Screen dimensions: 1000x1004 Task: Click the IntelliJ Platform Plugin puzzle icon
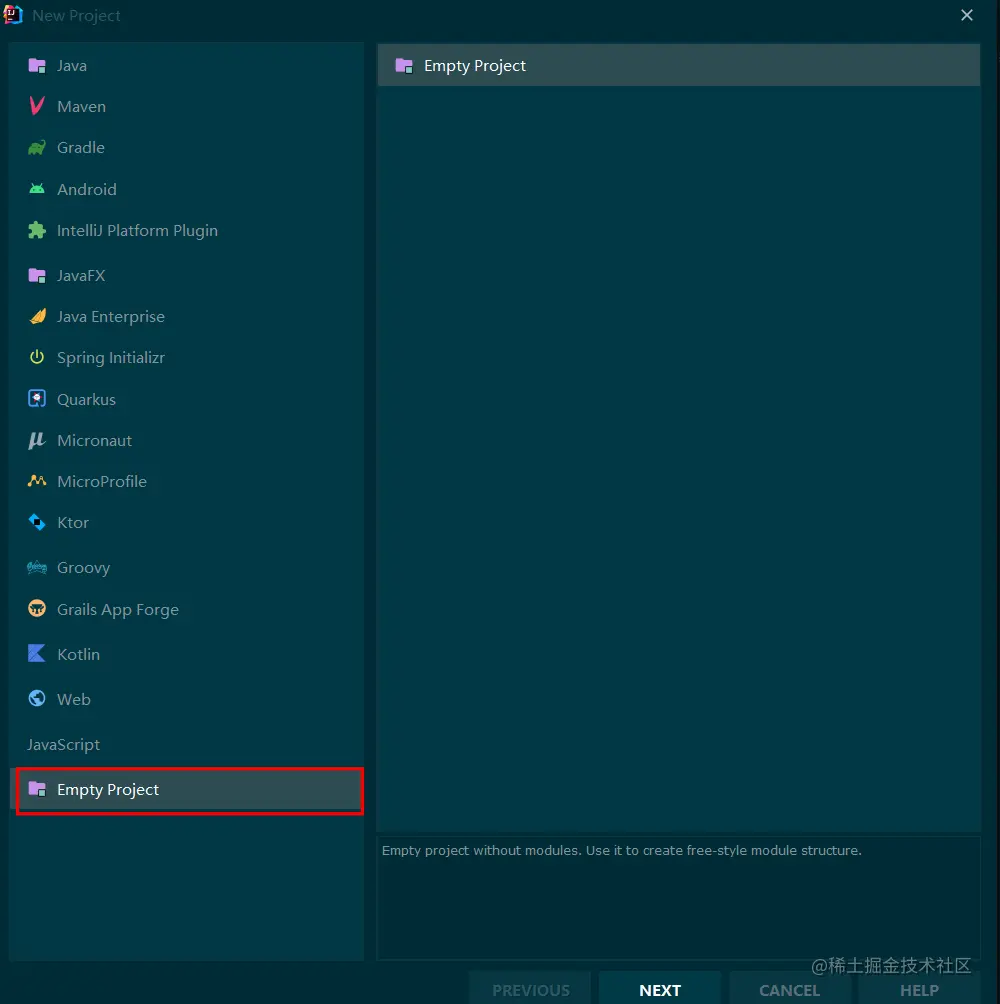(37, 231)
